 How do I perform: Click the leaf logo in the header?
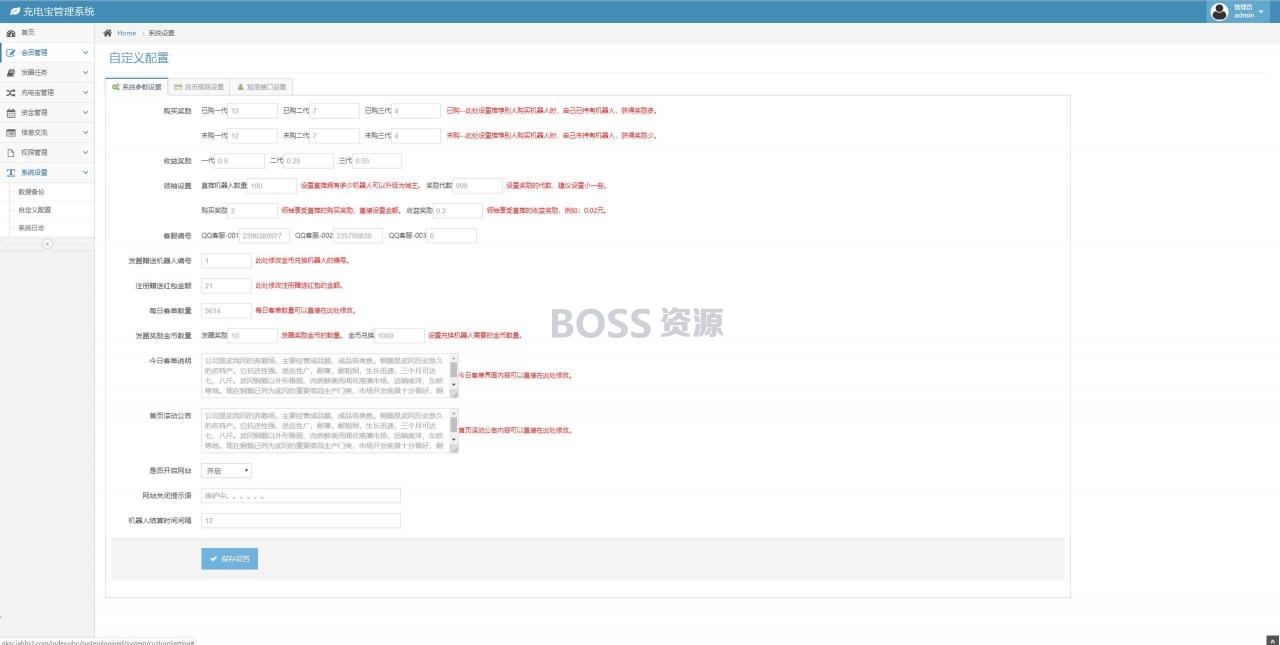click(14, 11)
